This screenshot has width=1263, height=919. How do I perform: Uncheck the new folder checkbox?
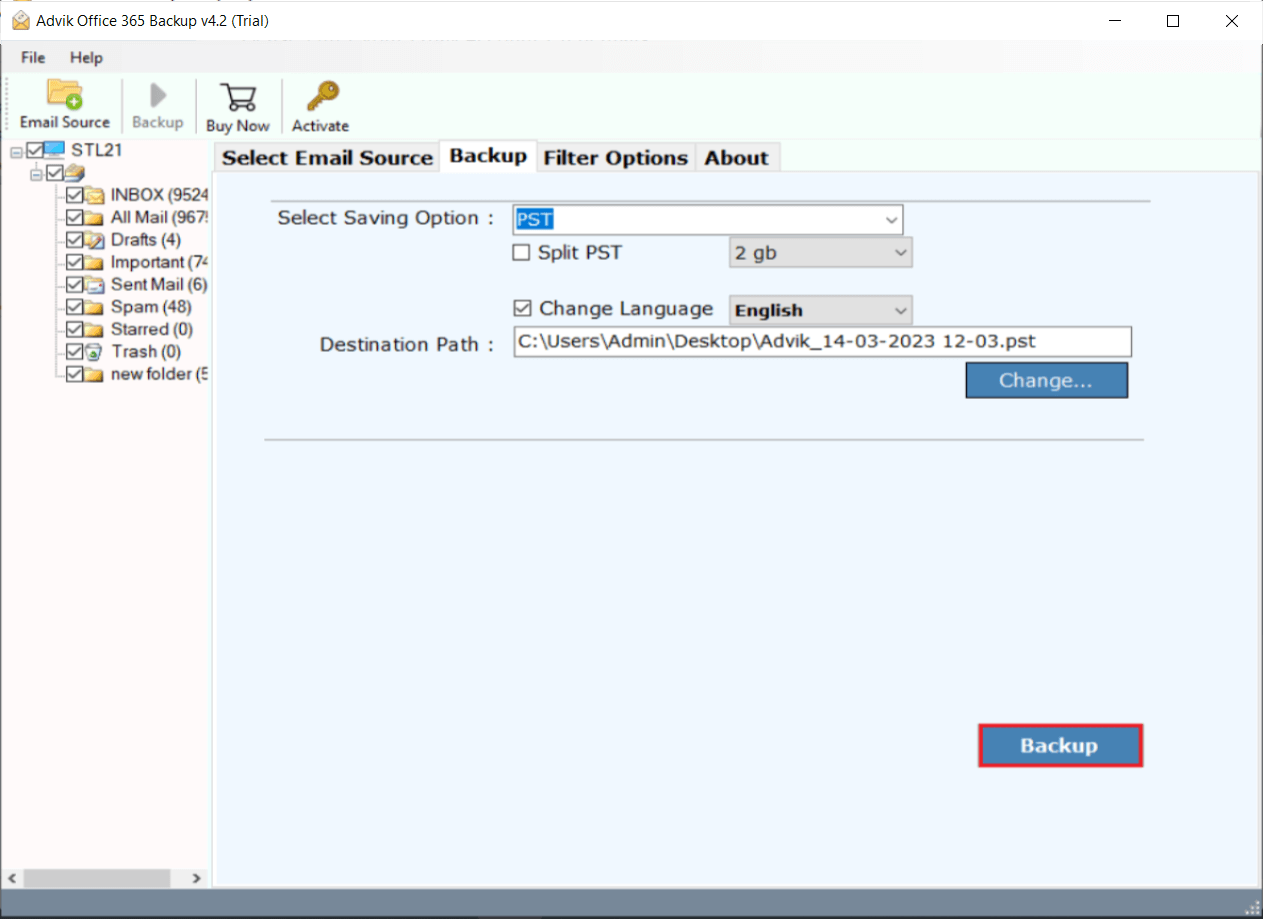(x=74, y=374)
